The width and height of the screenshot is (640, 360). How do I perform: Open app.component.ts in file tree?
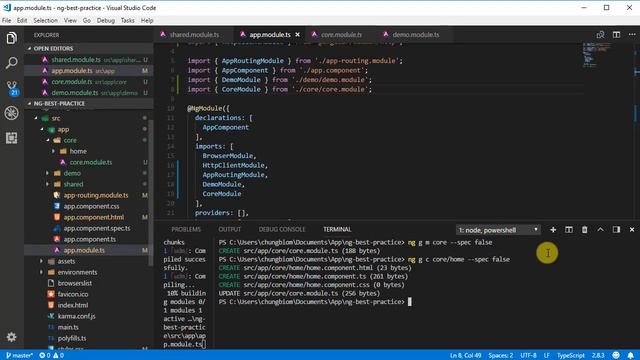(x=90, y=240)
